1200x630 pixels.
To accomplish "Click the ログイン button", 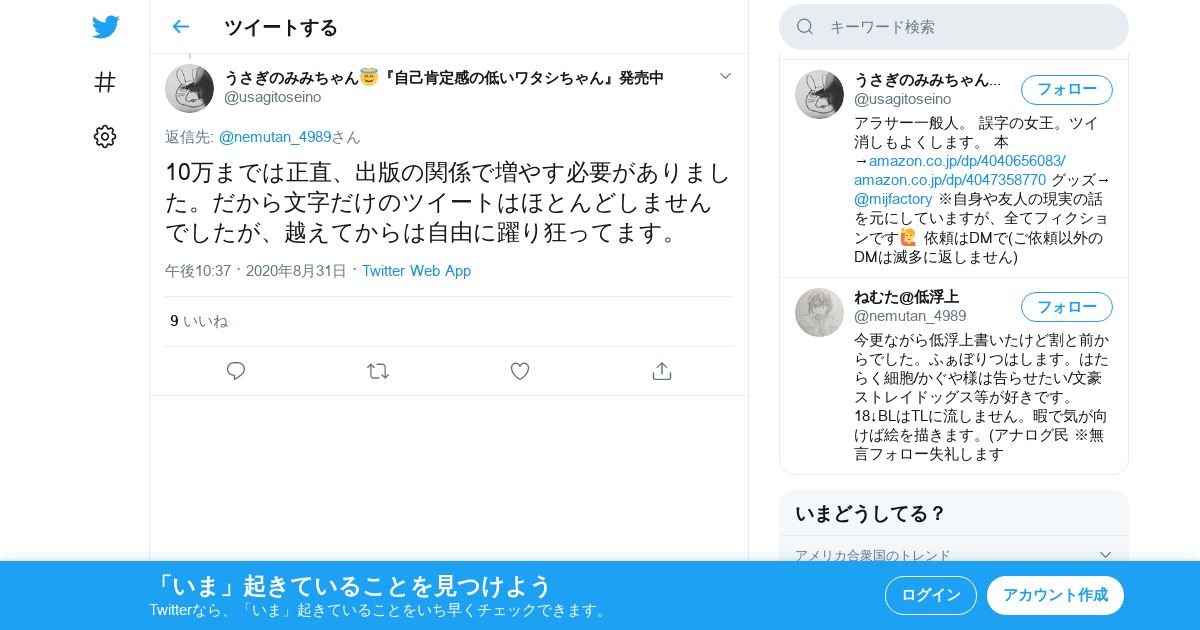I will click(x=931, y=595).
